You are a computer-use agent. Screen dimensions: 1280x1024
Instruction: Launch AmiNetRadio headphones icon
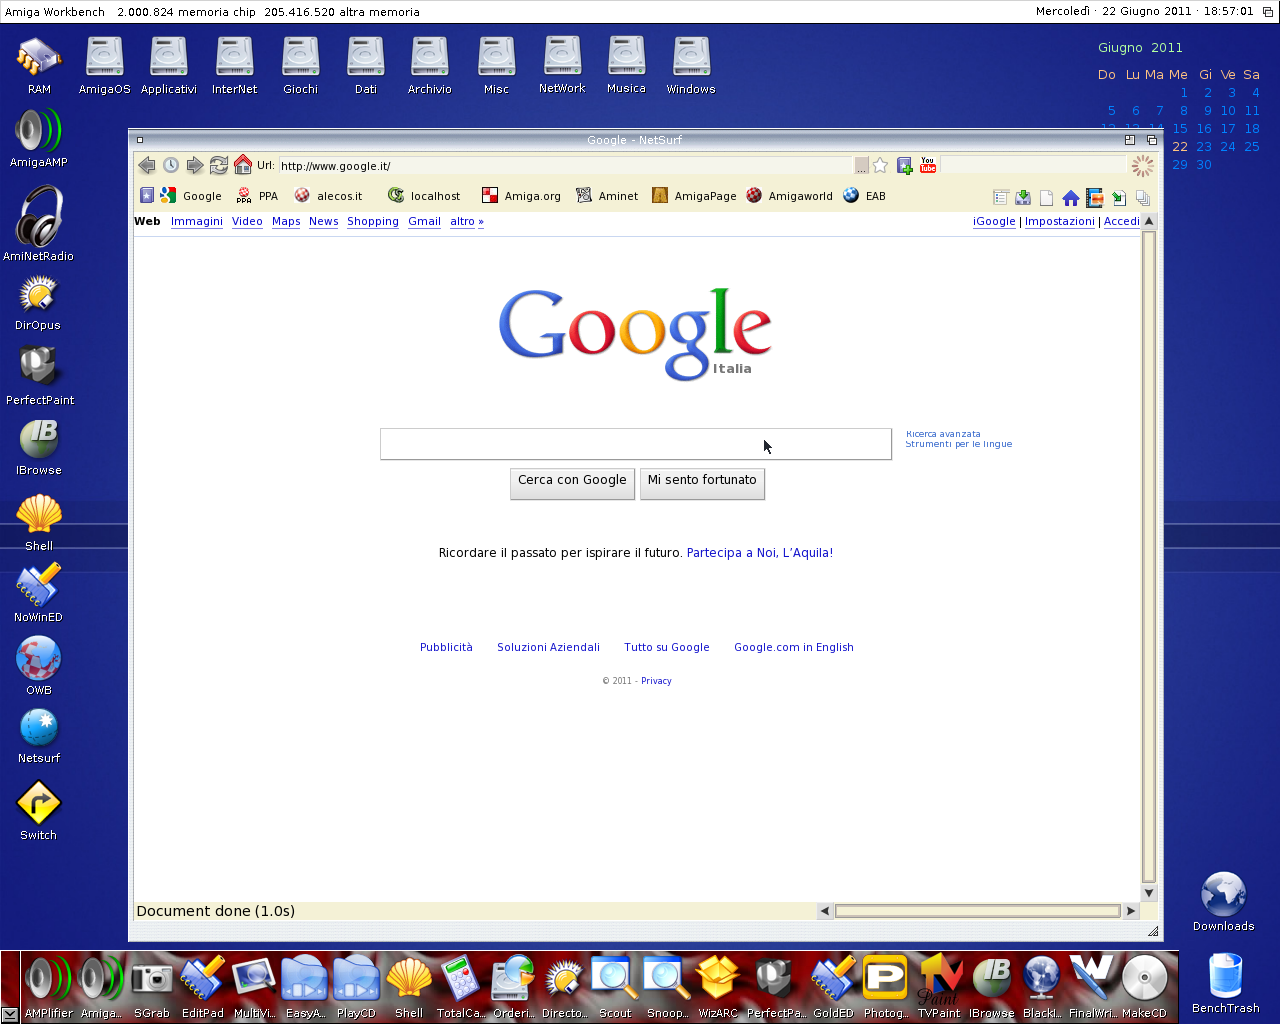38,225
